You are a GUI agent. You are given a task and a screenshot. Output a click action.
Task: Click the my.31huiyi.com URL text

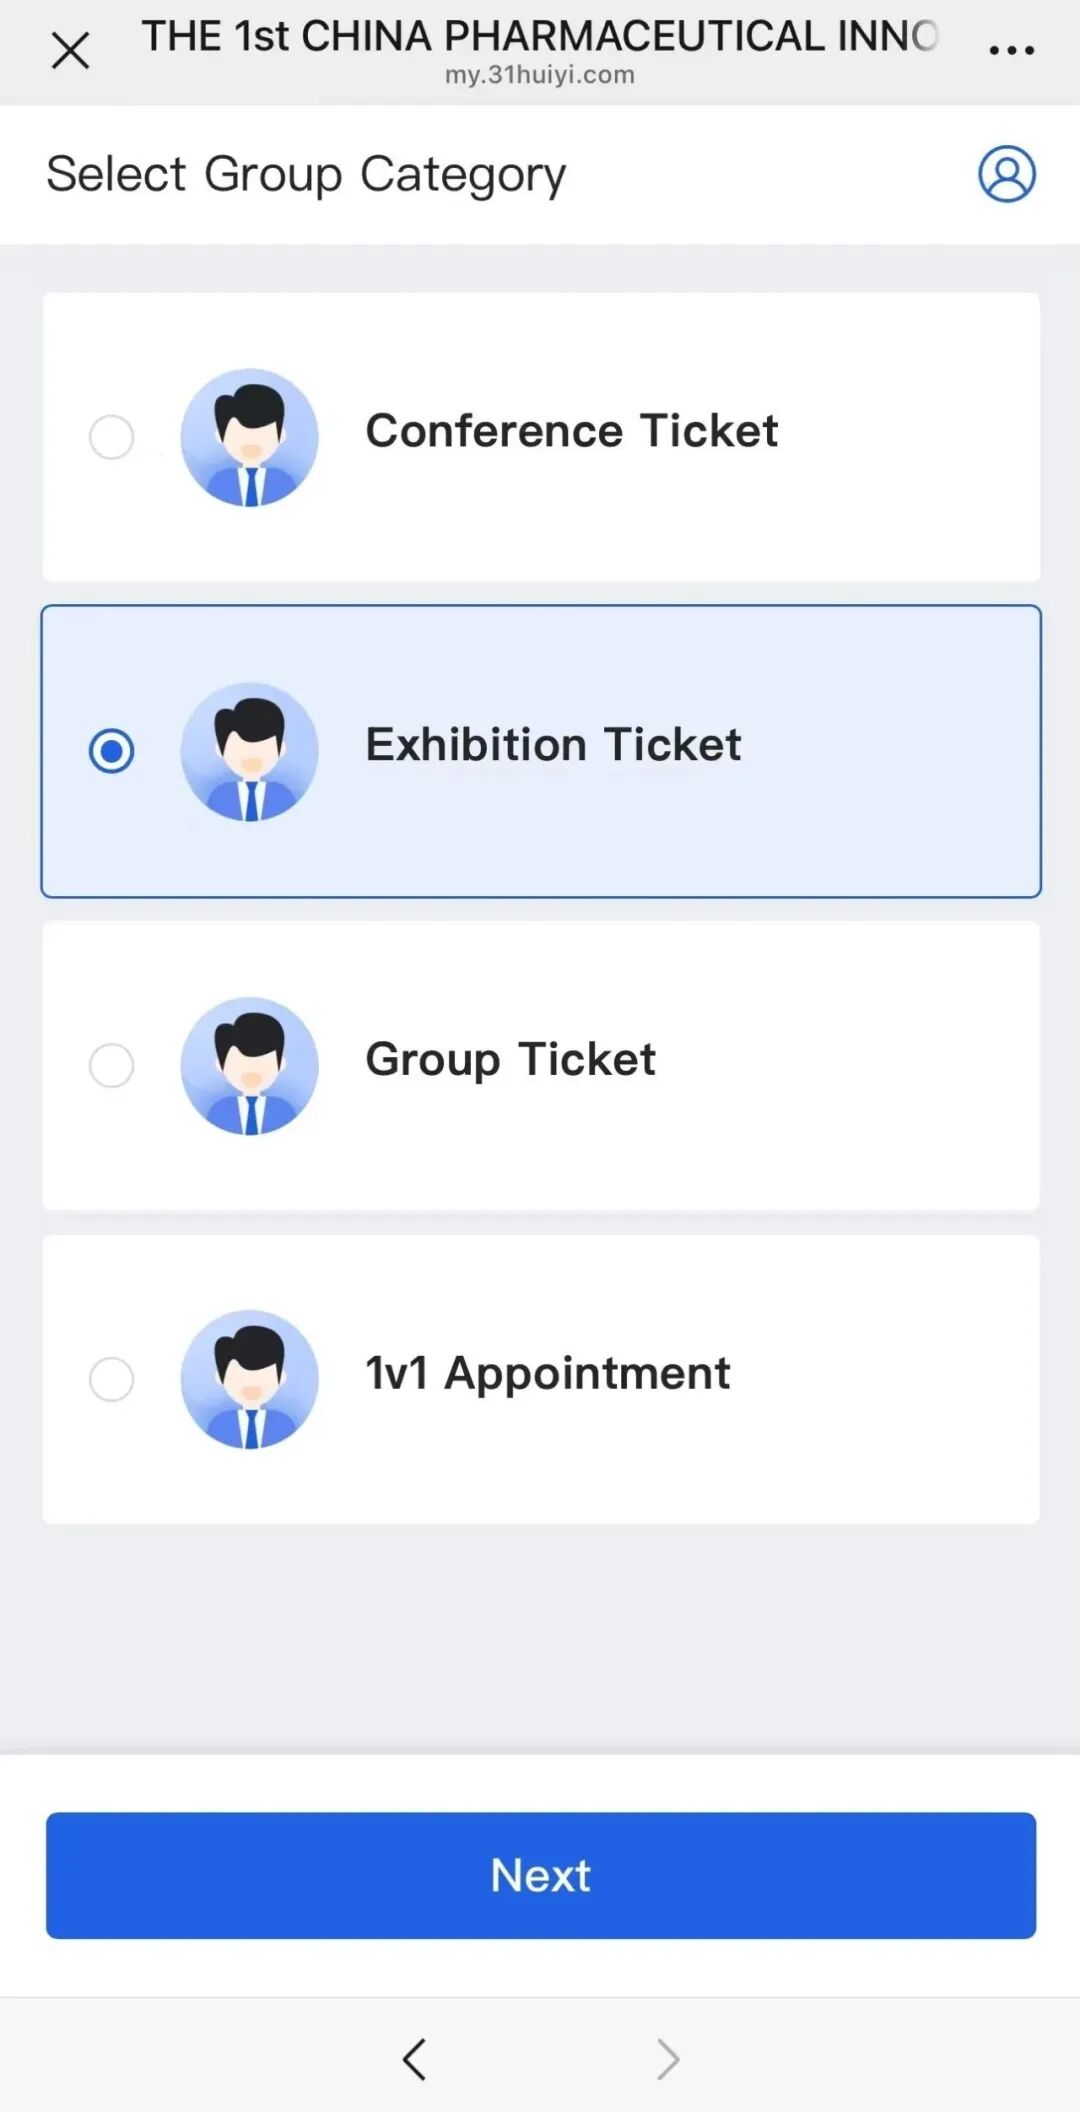(x=540, y=75)
